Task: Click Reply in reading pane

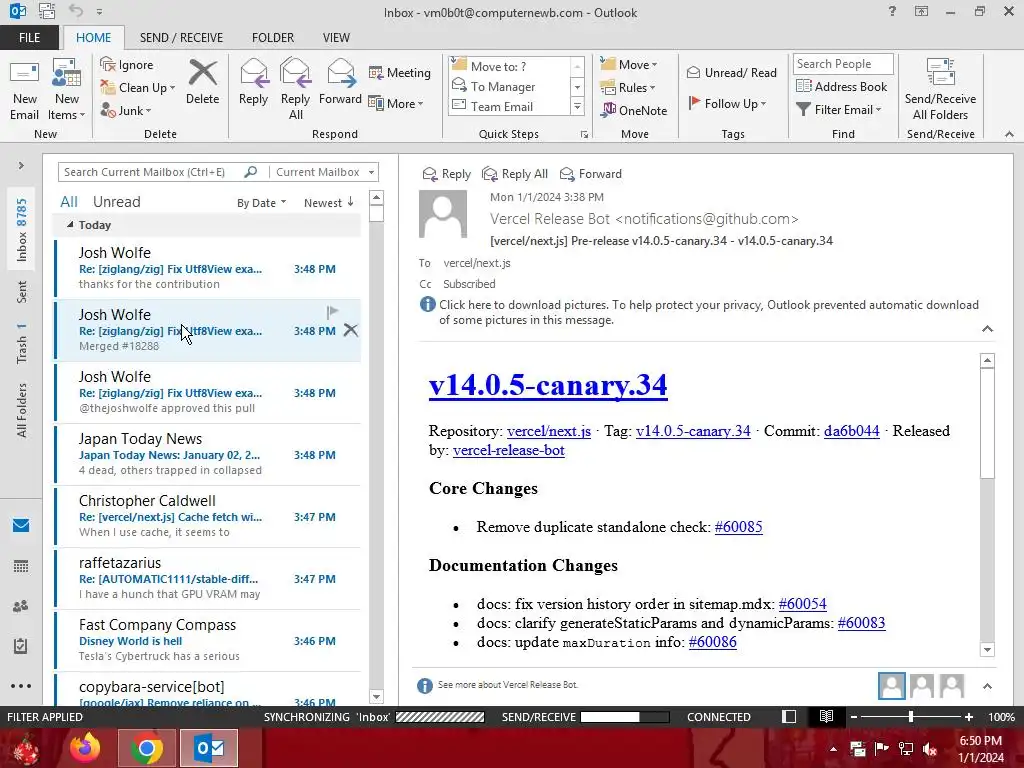Action: point(447,174)
